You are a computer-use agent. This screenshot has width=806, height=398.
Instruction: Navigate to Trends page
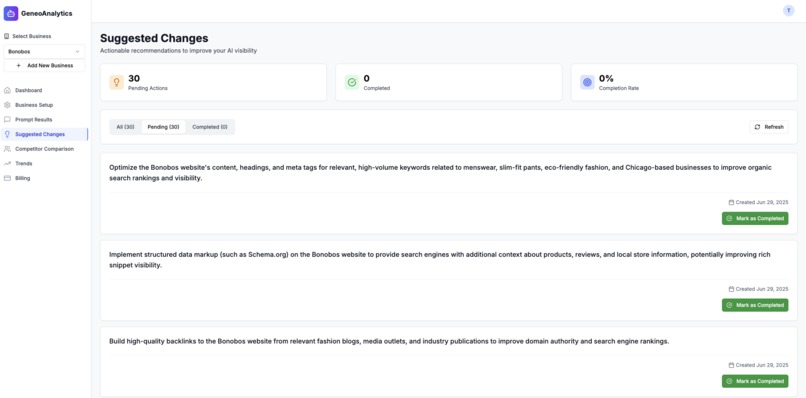(44, 164)
